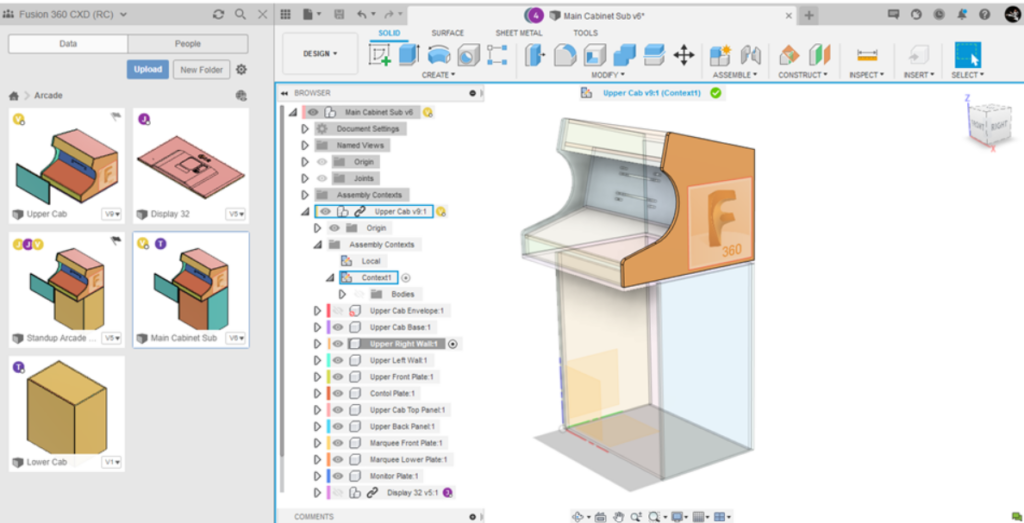The height and width of the screenshot is (523, 1024).
Task: Toggle visibility of Upper Right Wall:1
Action: pyautogui.click(x=338, y=343)
